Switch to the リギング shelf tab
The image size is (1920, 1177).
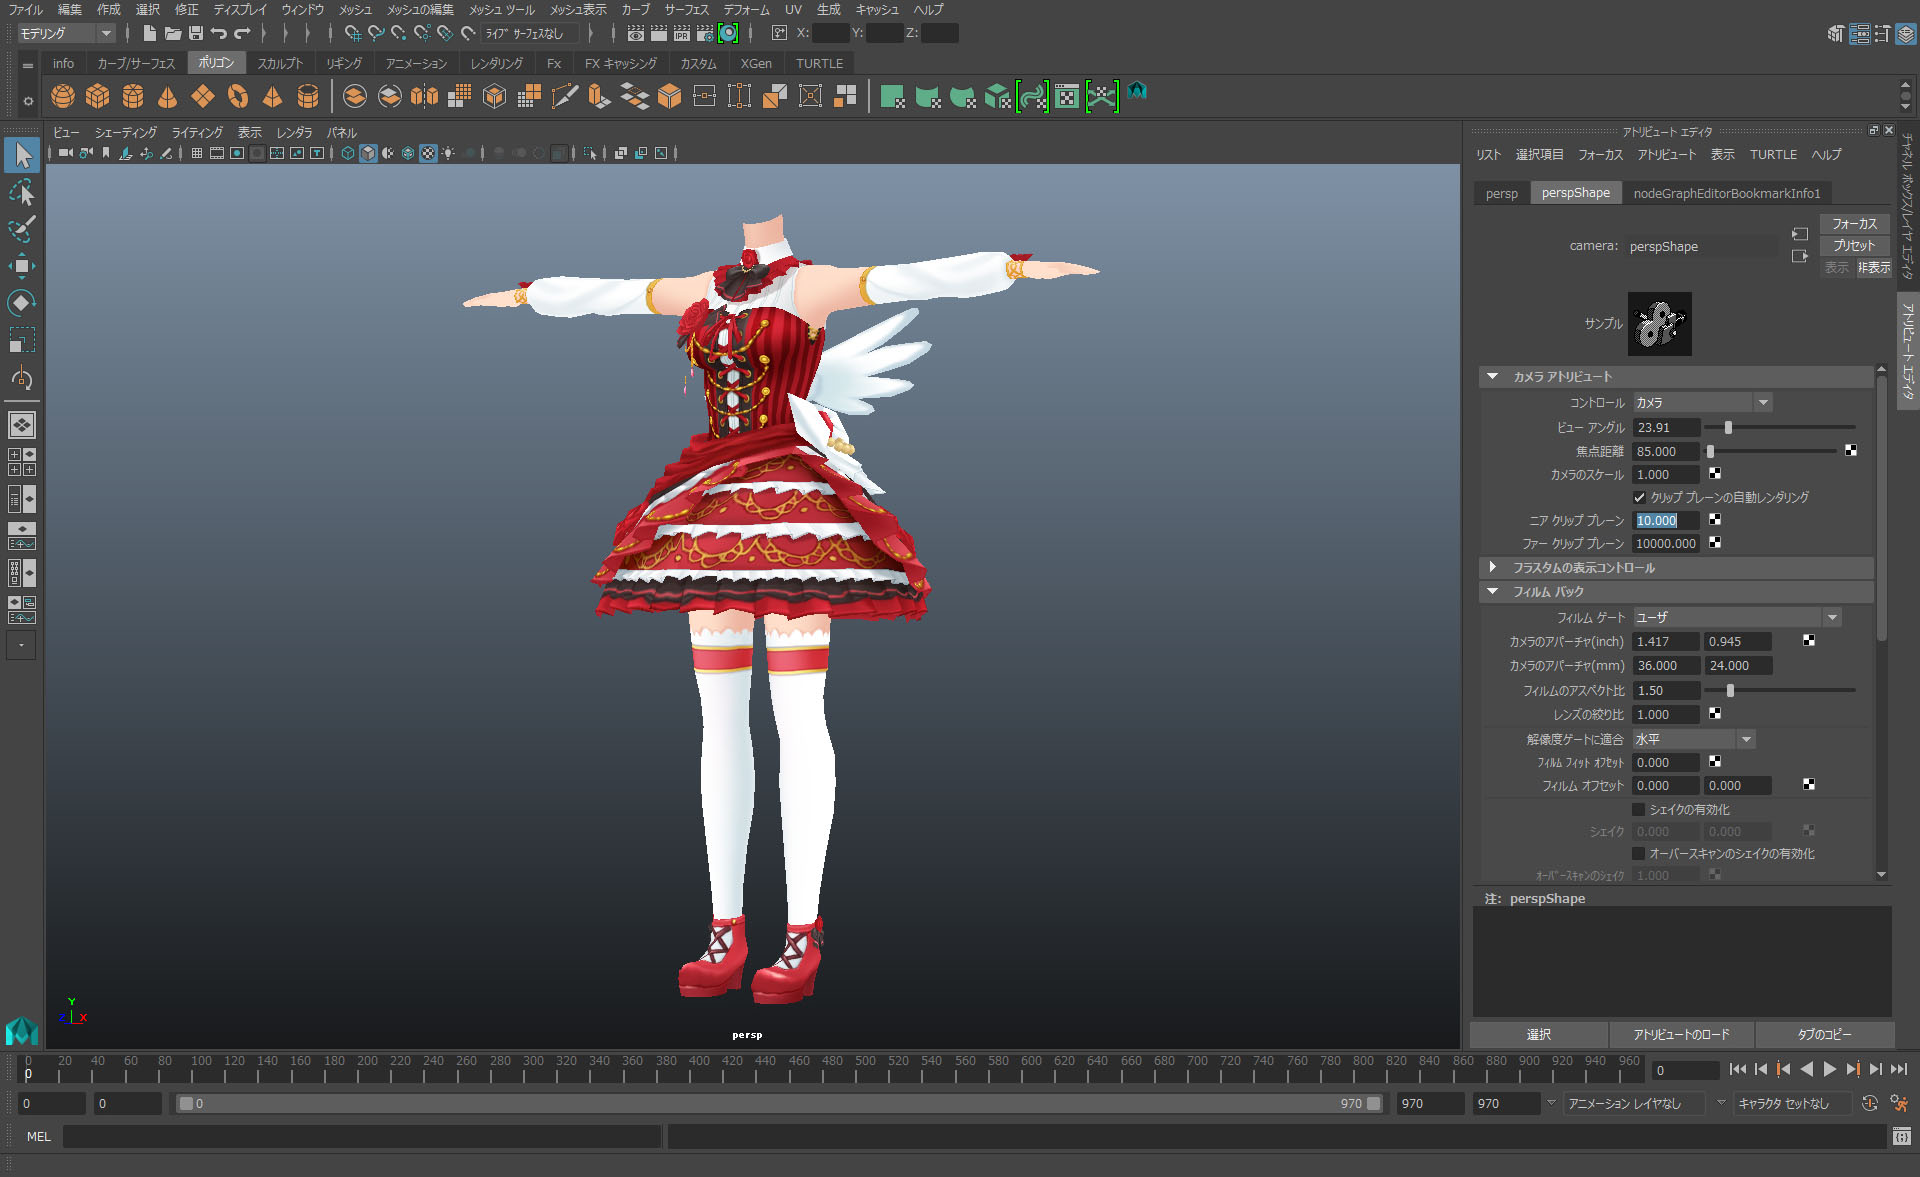coord(344,63)
